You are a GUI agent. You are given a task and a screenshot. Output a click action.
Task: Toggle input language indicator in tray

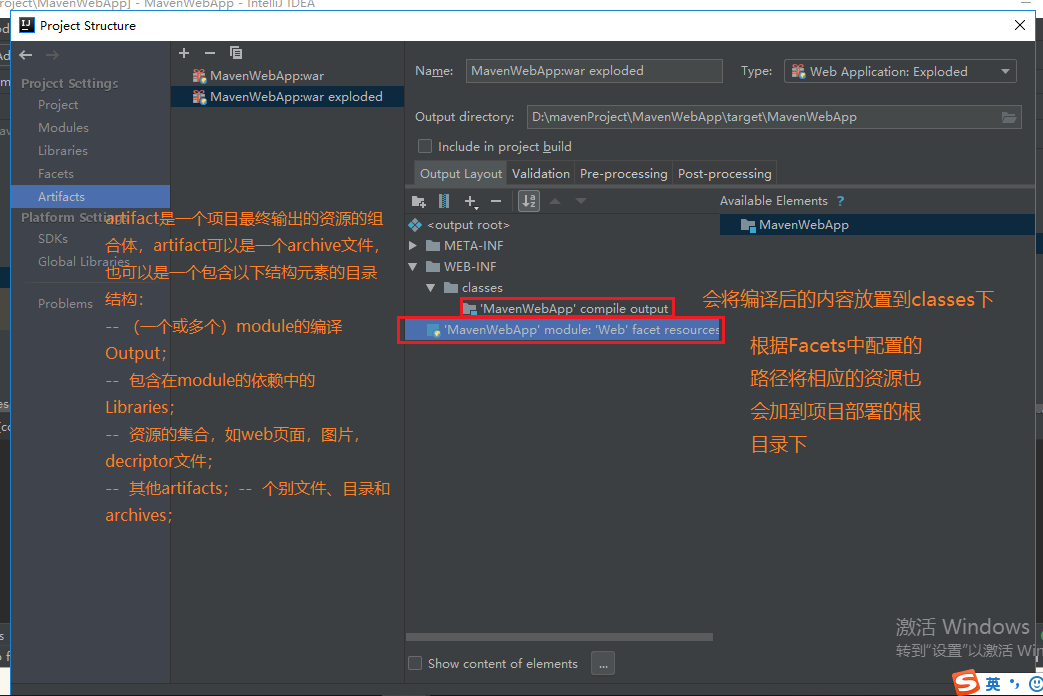992,684
